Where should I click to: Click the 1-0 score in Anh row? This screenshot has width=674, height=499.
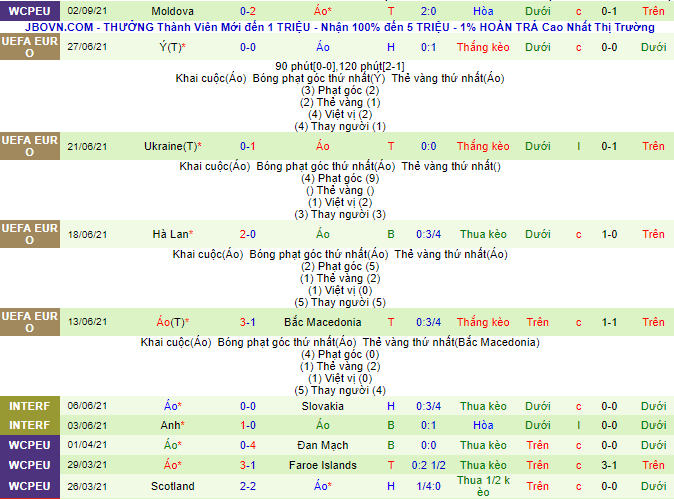pyautogui.click(x=247, y=425)
